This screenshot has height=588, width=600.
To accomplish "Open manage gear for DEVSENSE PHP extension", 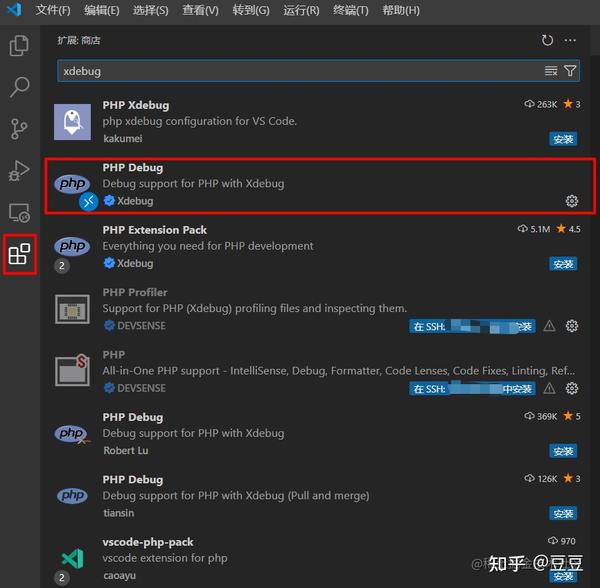I will click(x=572, y=388).
